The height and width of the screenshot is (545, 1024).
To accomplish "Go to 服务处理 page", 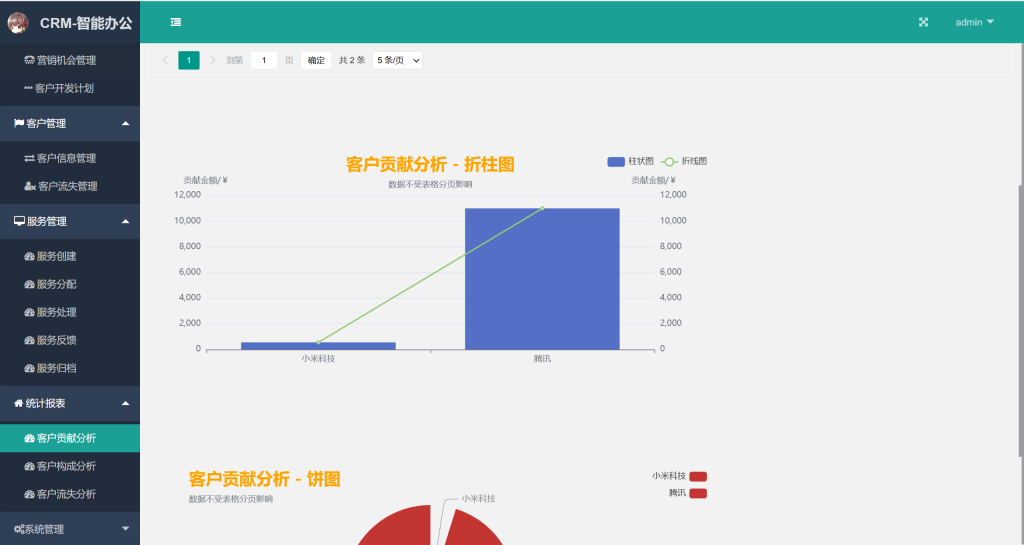I will tap(70, 312).
